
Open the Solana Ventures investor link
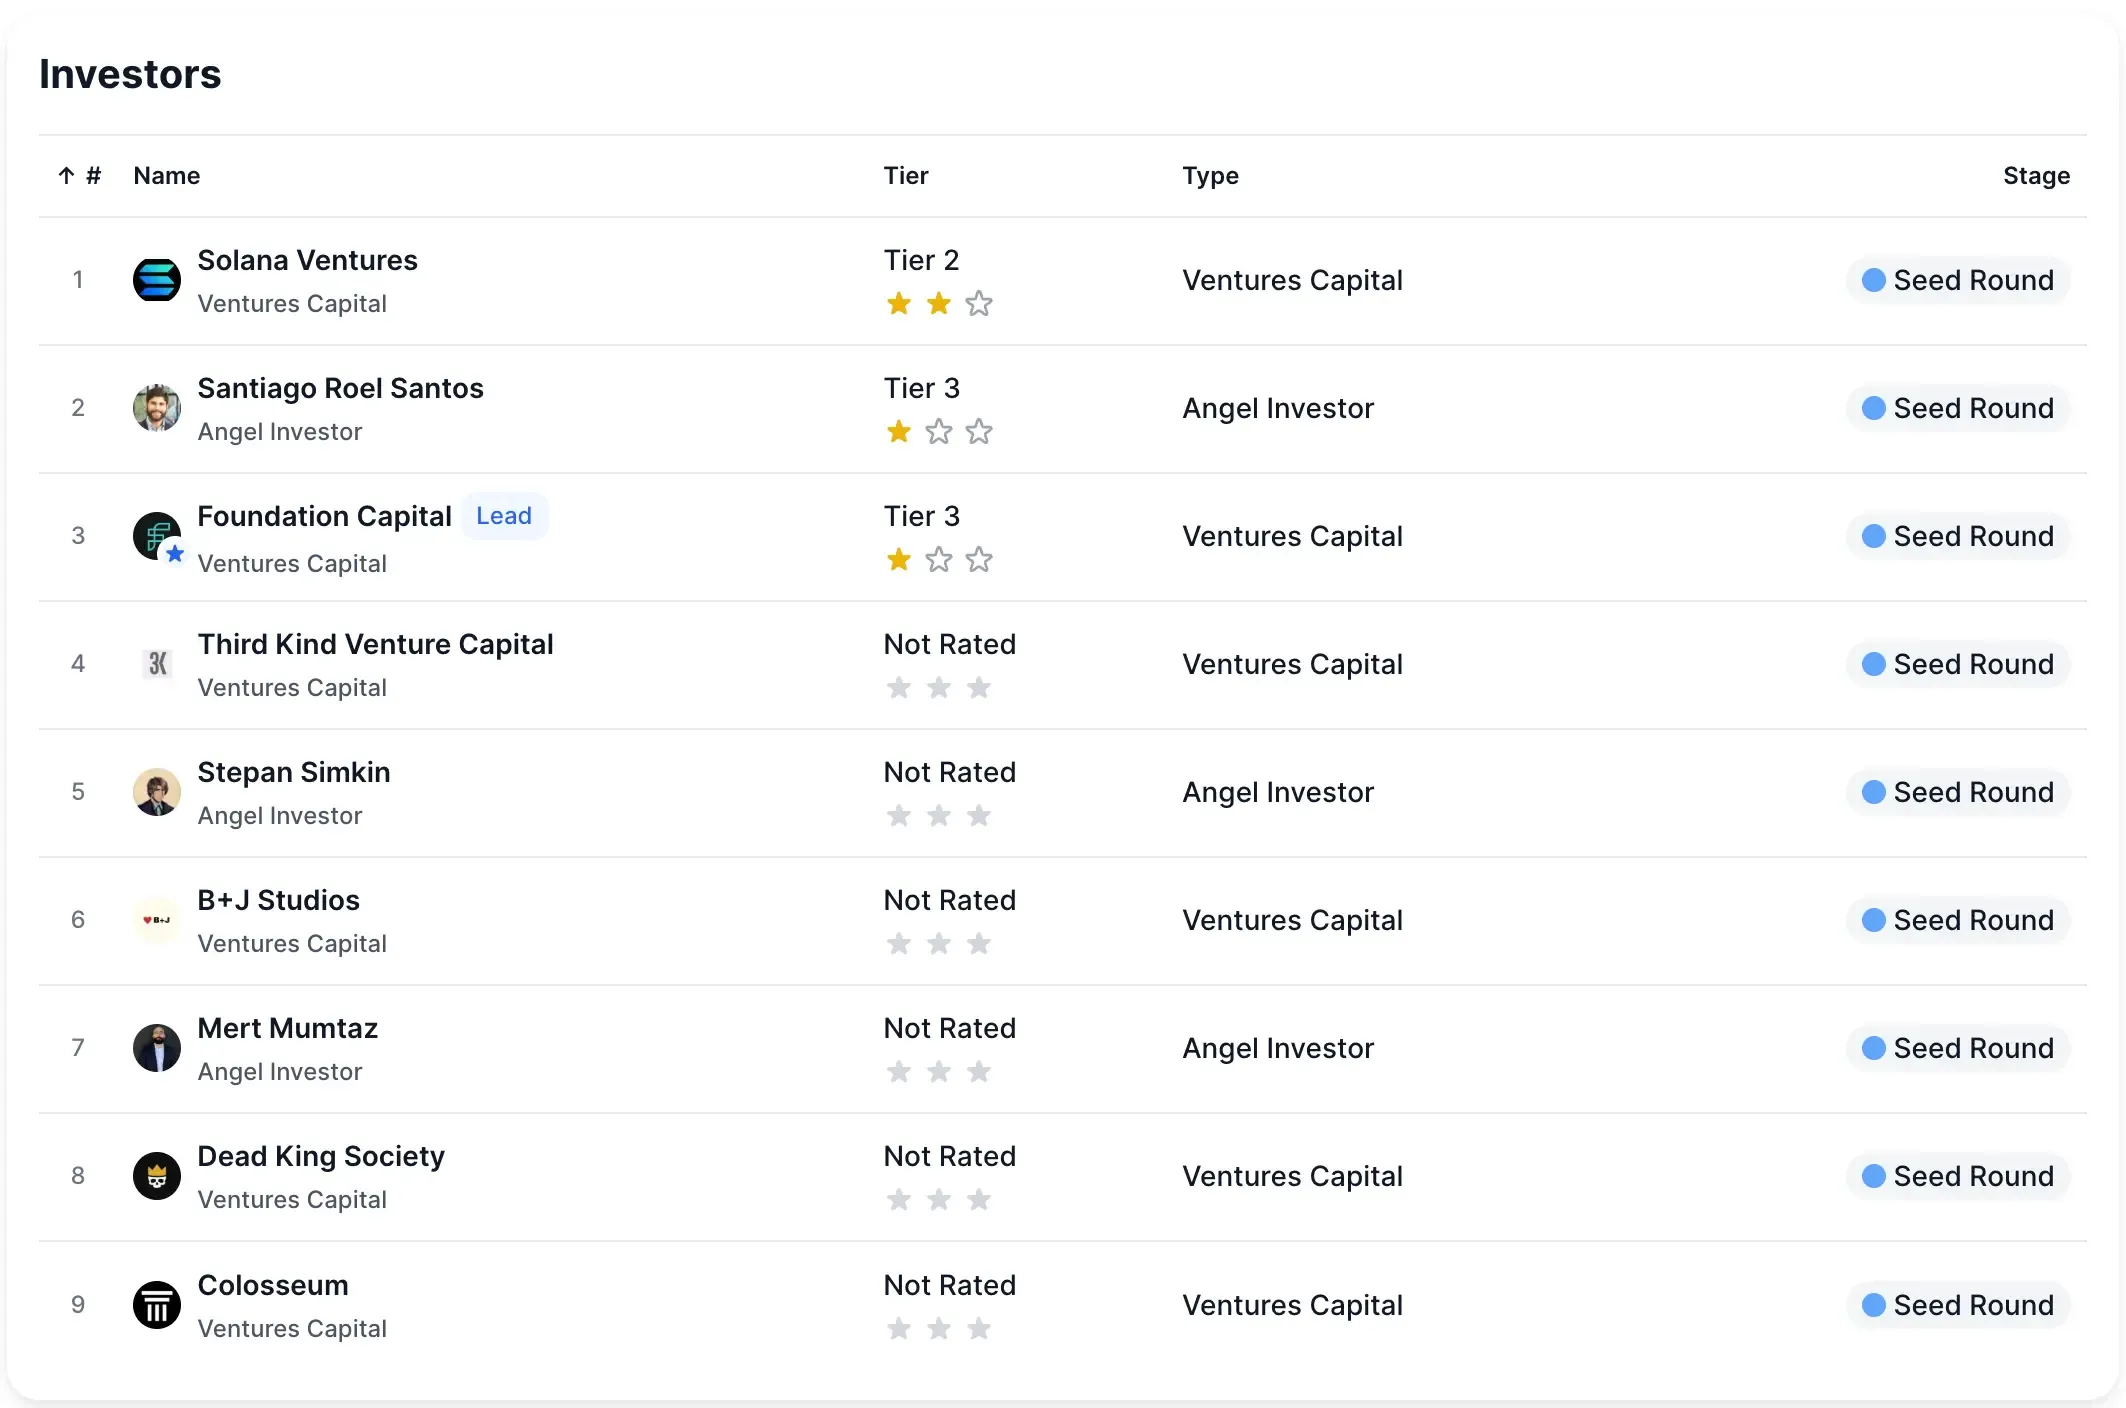(307, 261)
